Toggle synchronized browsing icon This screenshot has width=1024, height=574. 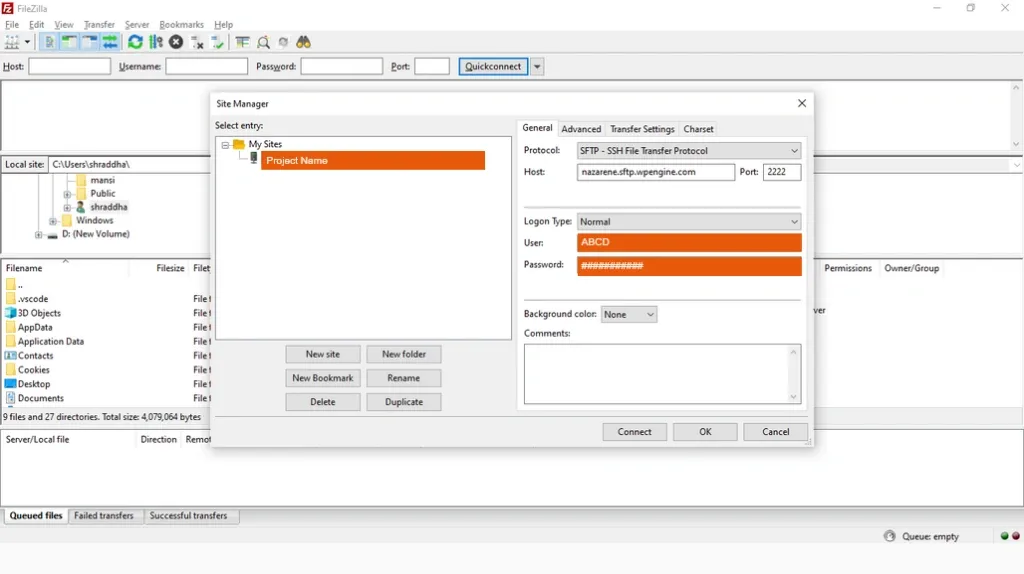pos(283,42)
